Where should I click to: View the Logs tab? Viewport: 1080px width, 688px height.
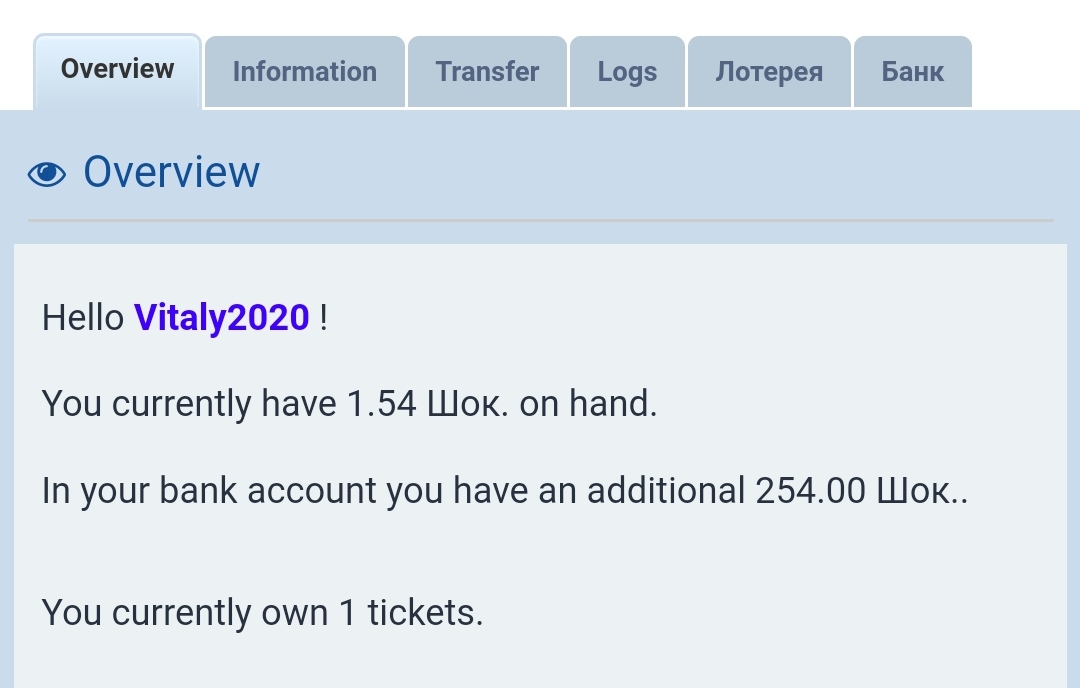pyautogui.click(x=627, y=72)
